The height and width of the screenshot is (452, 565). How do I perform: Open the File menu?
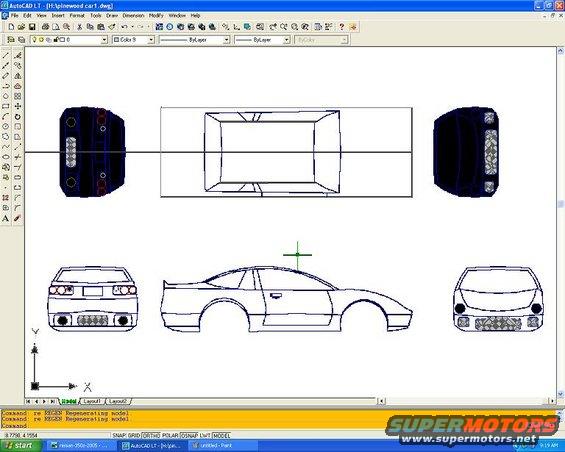[14, 15]
